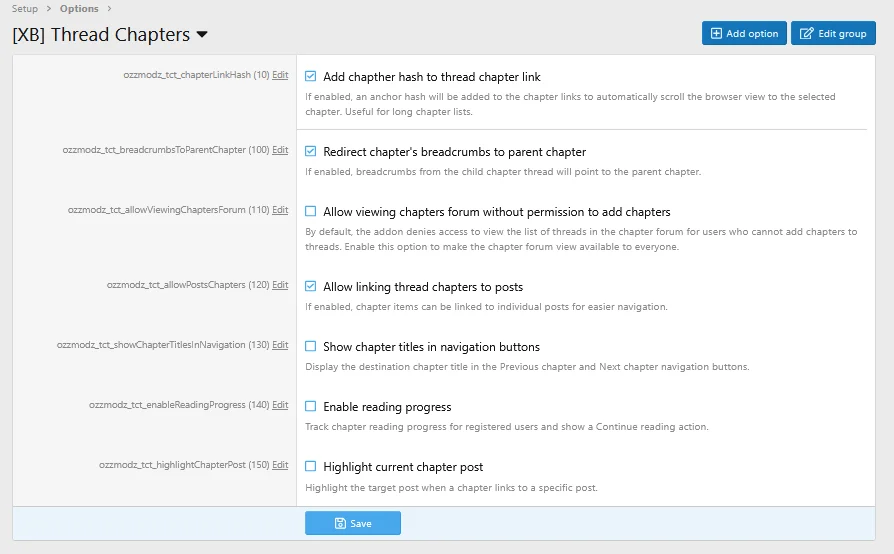This screenshot has height=554, width=894.
Task: Click the ozzmodz_tct_highlightChapterPost (150) identifier
Action: (x=184, y=465)
